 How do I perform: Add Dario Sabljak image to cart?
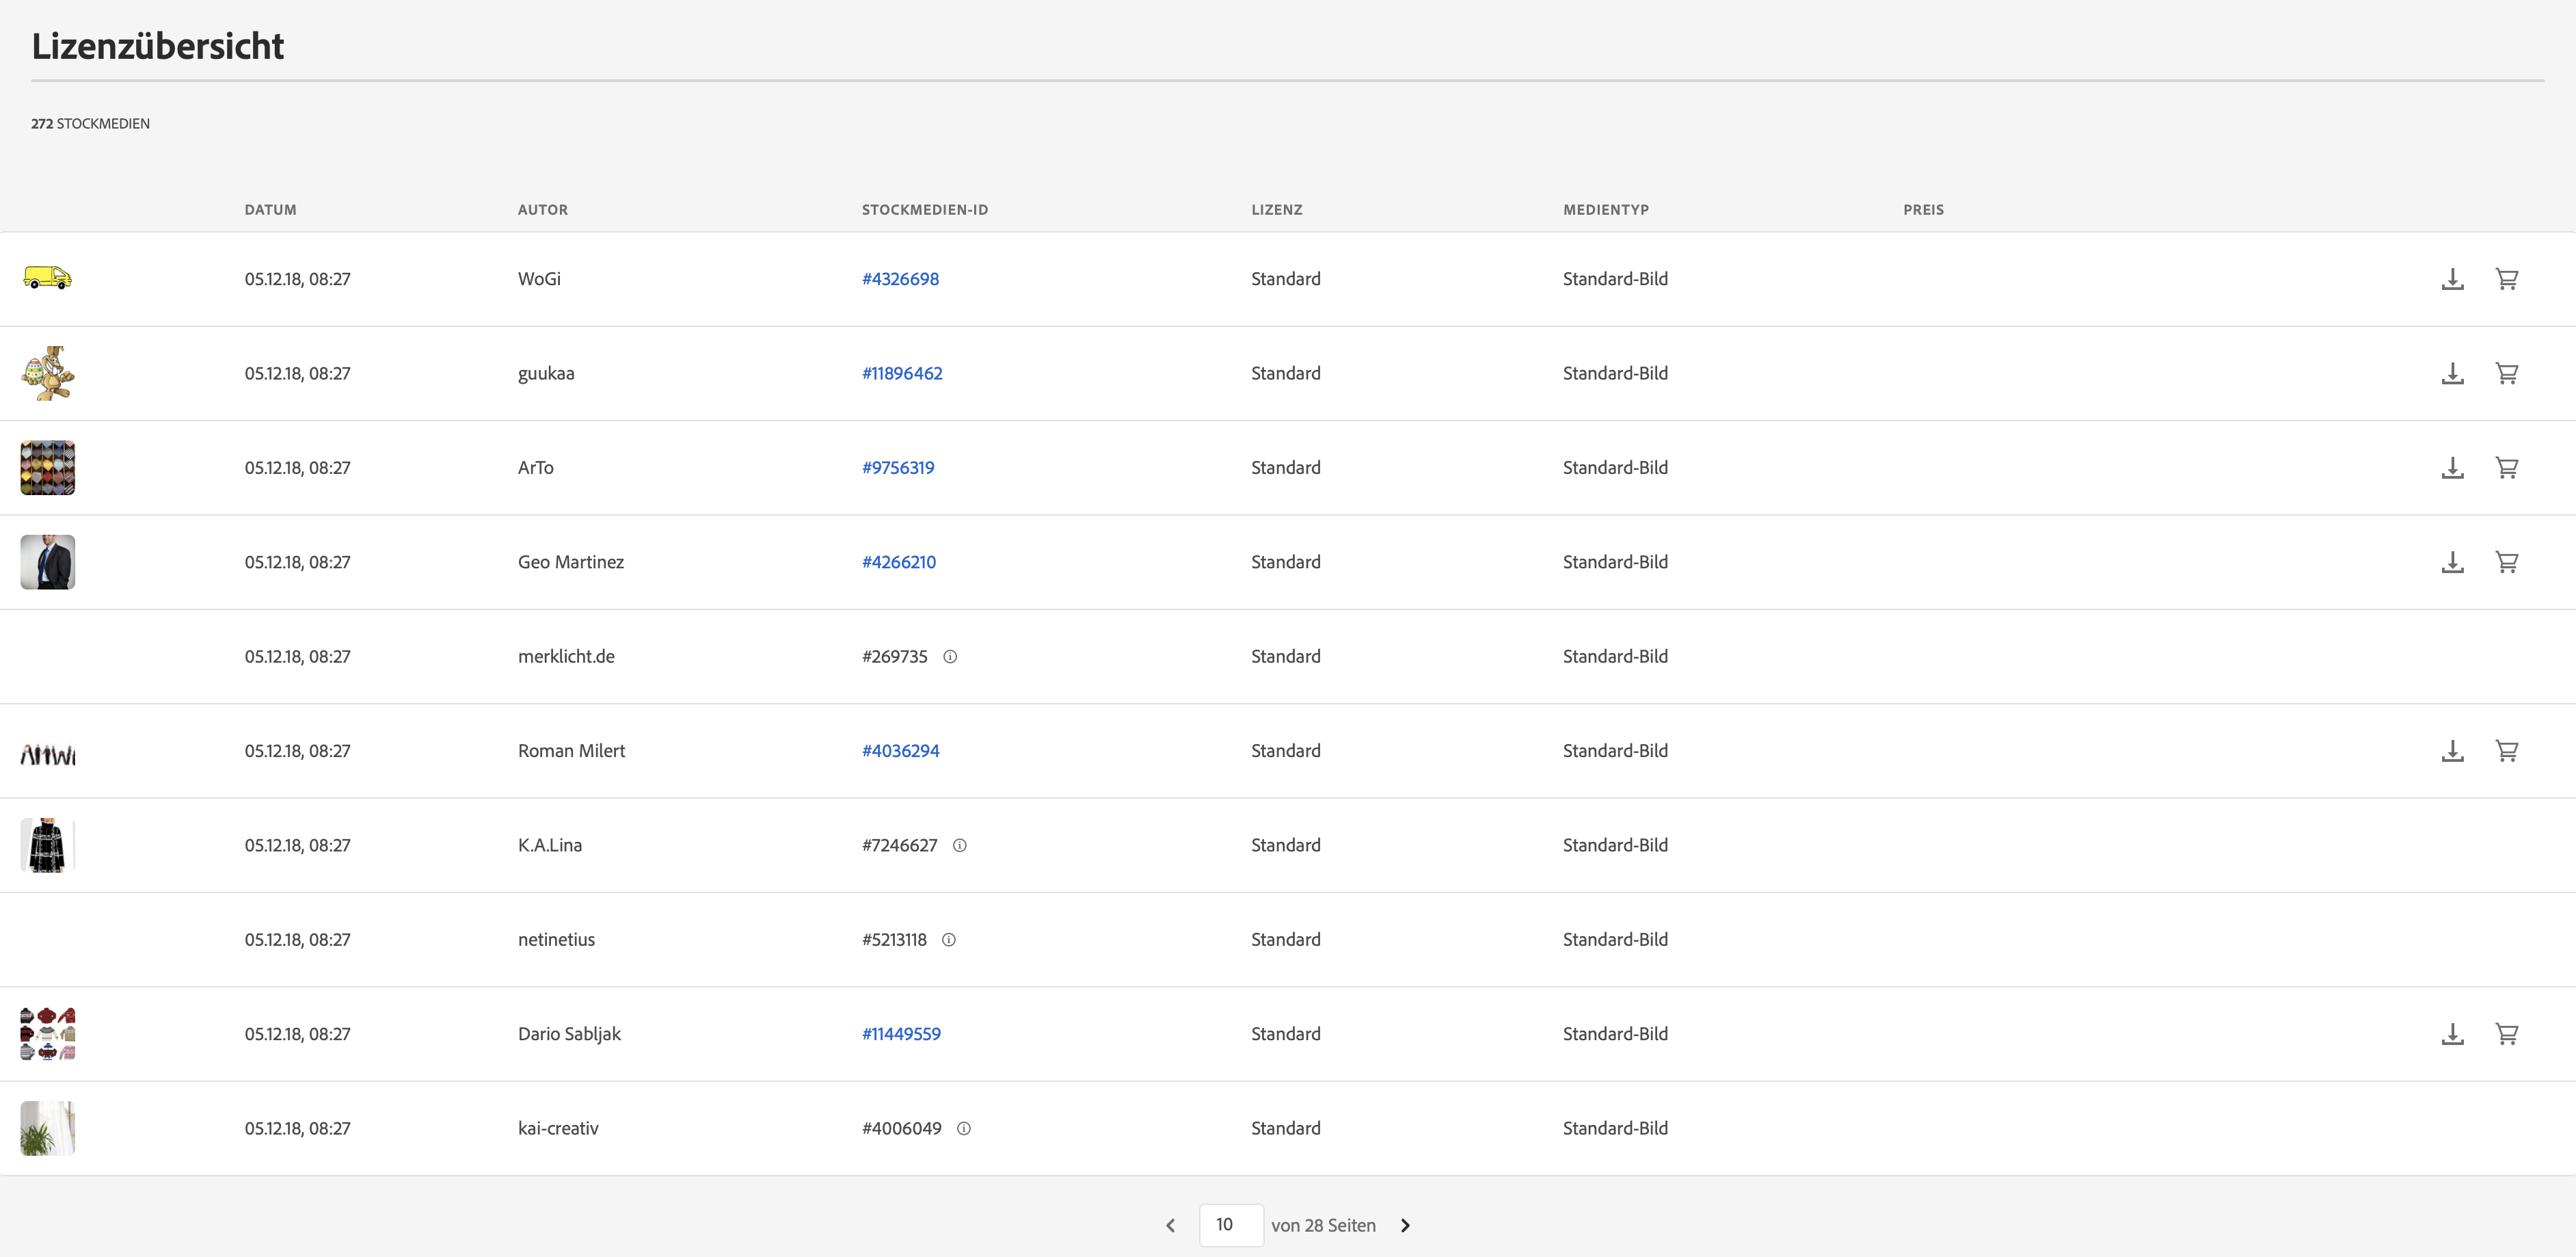2506,1034
